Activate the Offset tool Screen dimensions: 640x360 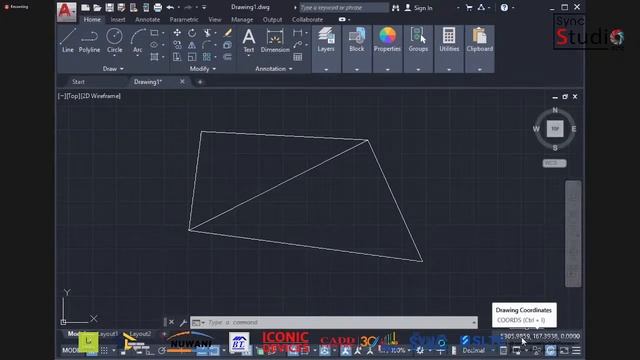[227, 57]
